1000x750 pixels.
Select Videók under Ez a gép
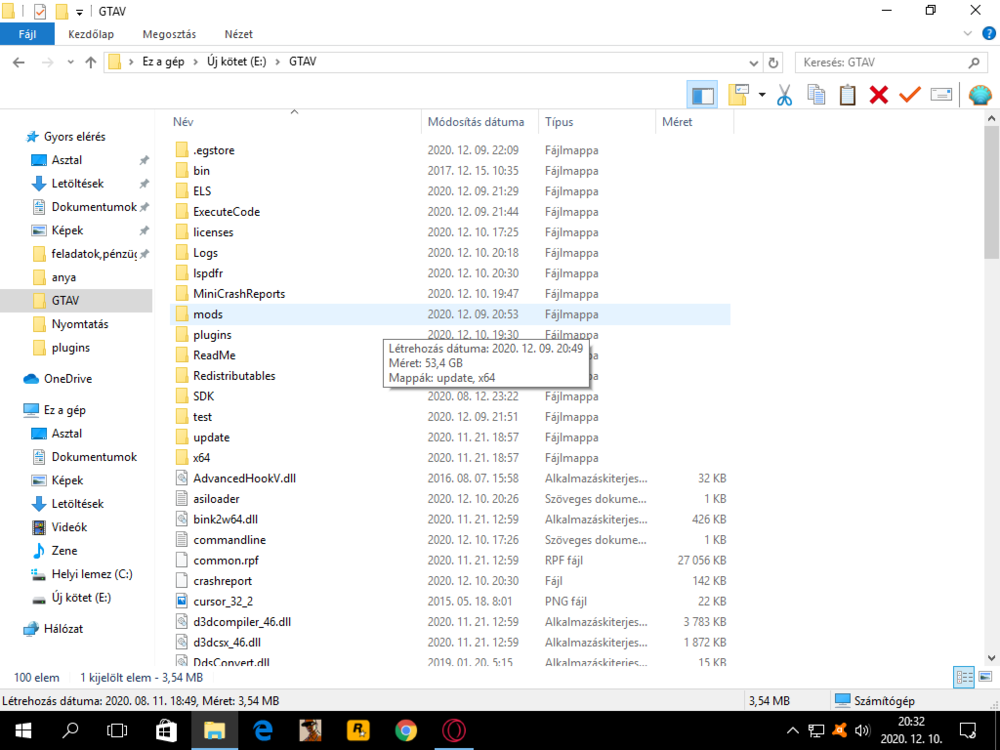point(69,527)
